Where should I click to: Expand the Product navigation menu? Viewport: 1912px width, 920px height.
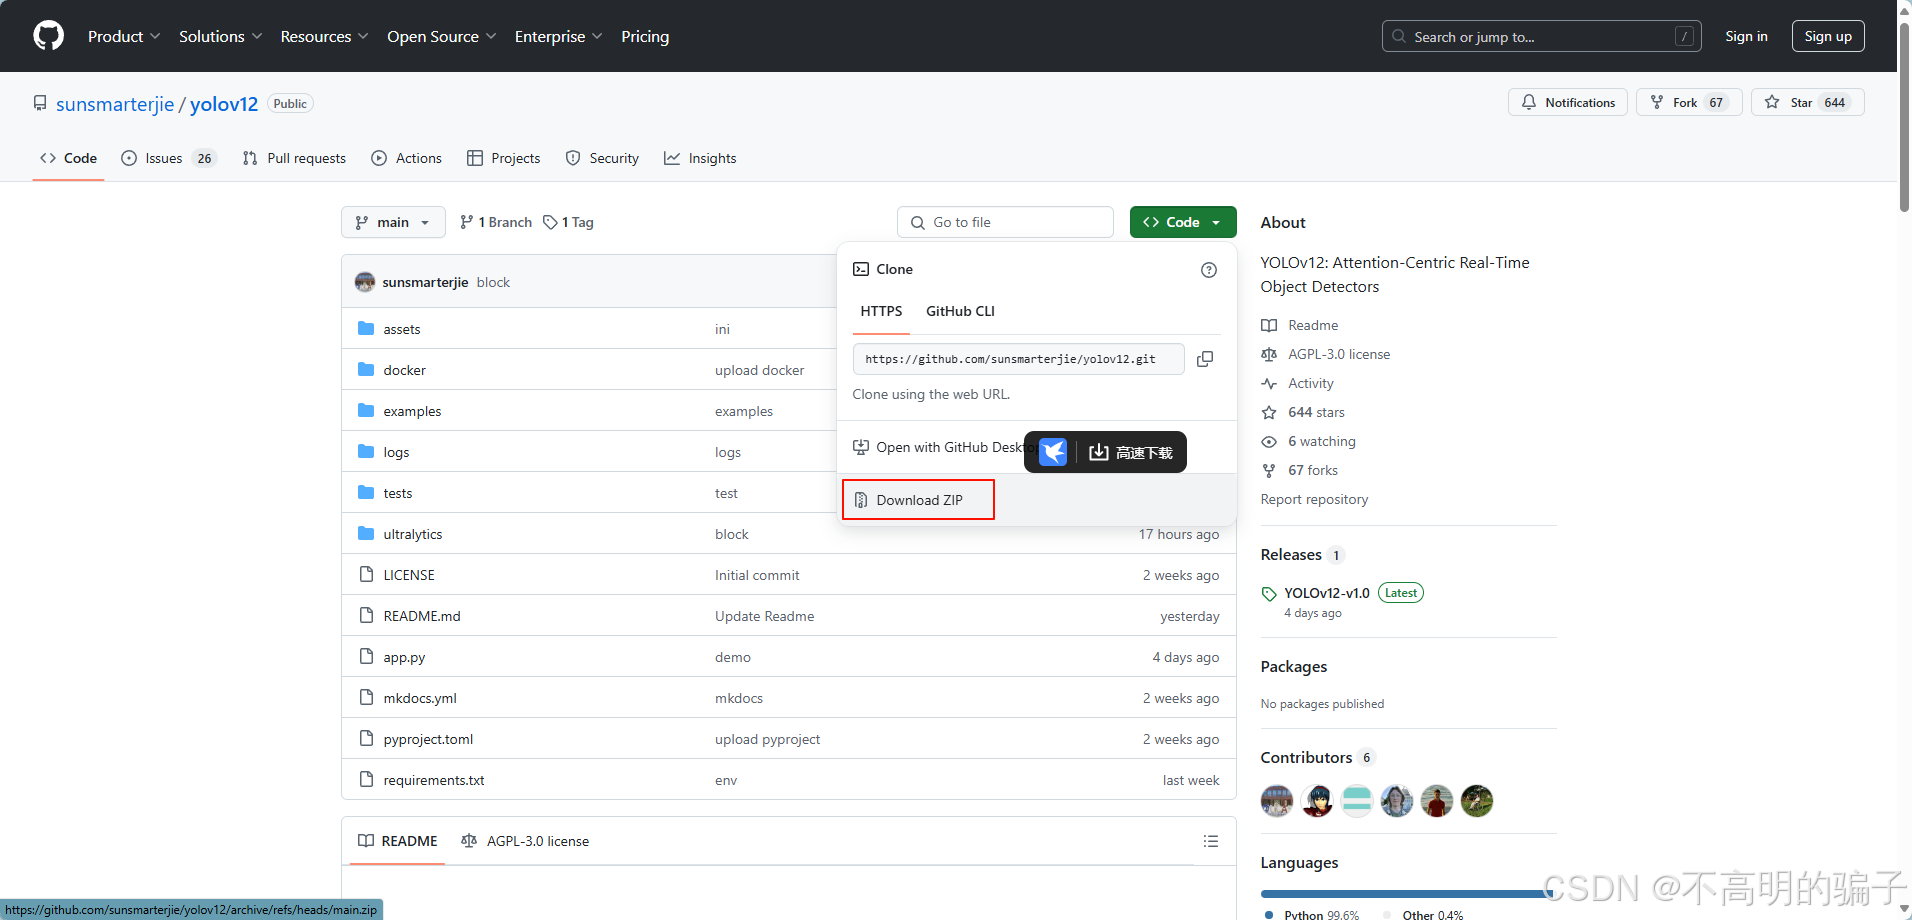[x=124, y=36]
